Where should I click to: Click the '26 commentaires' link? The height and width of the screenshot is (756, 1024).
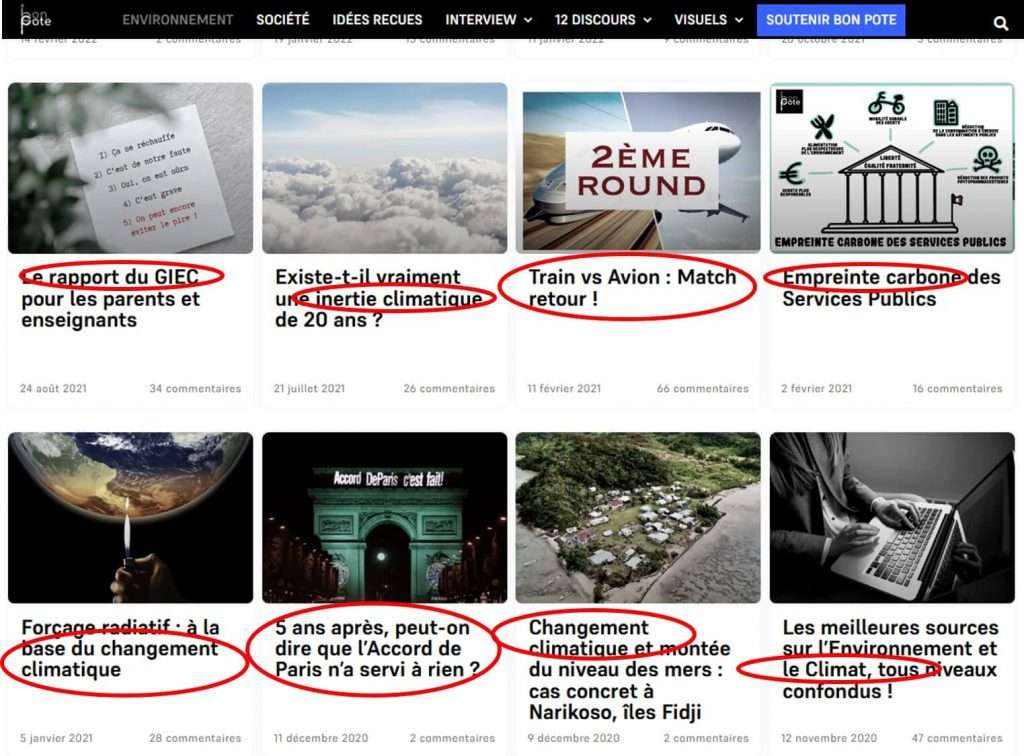coord(449,388)
